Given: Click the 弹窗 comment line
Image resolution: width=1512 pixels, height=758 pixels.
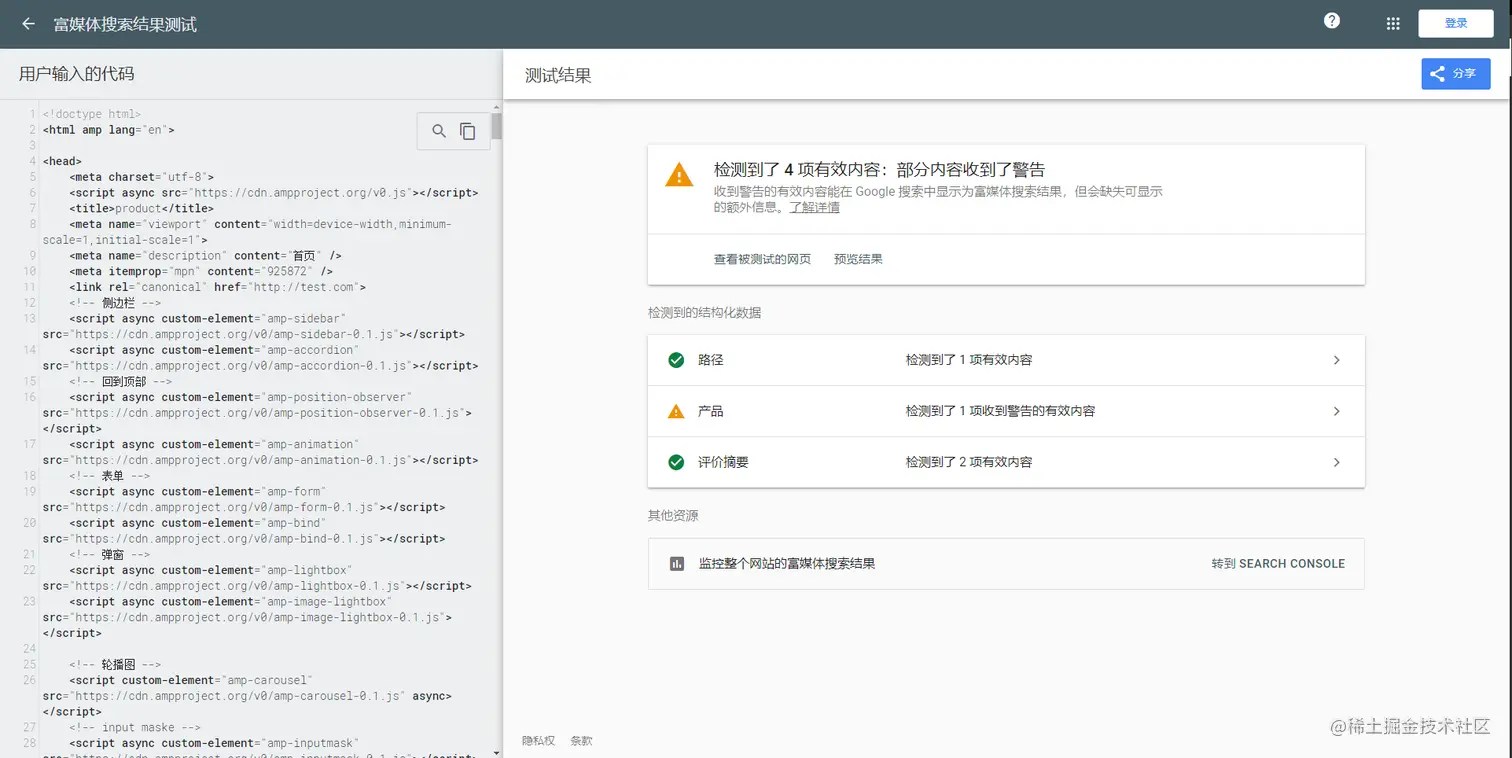Looking at the screenshot, I should click(x=109, y=554).
